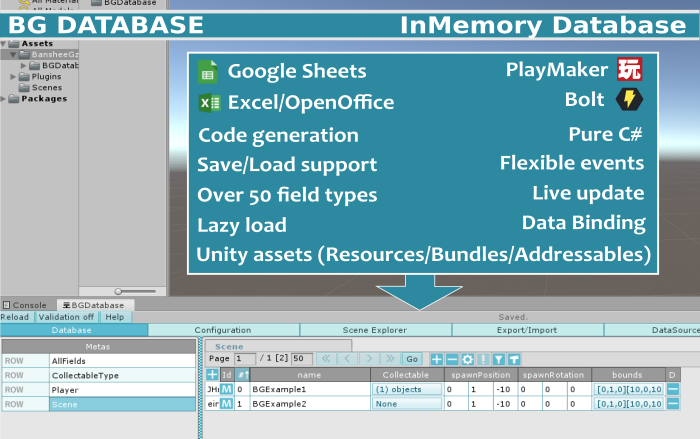Open Collectable dropdown for BGExample2
Screen dimensions: 700x439
pyautogui.click(x=406, y=403)
